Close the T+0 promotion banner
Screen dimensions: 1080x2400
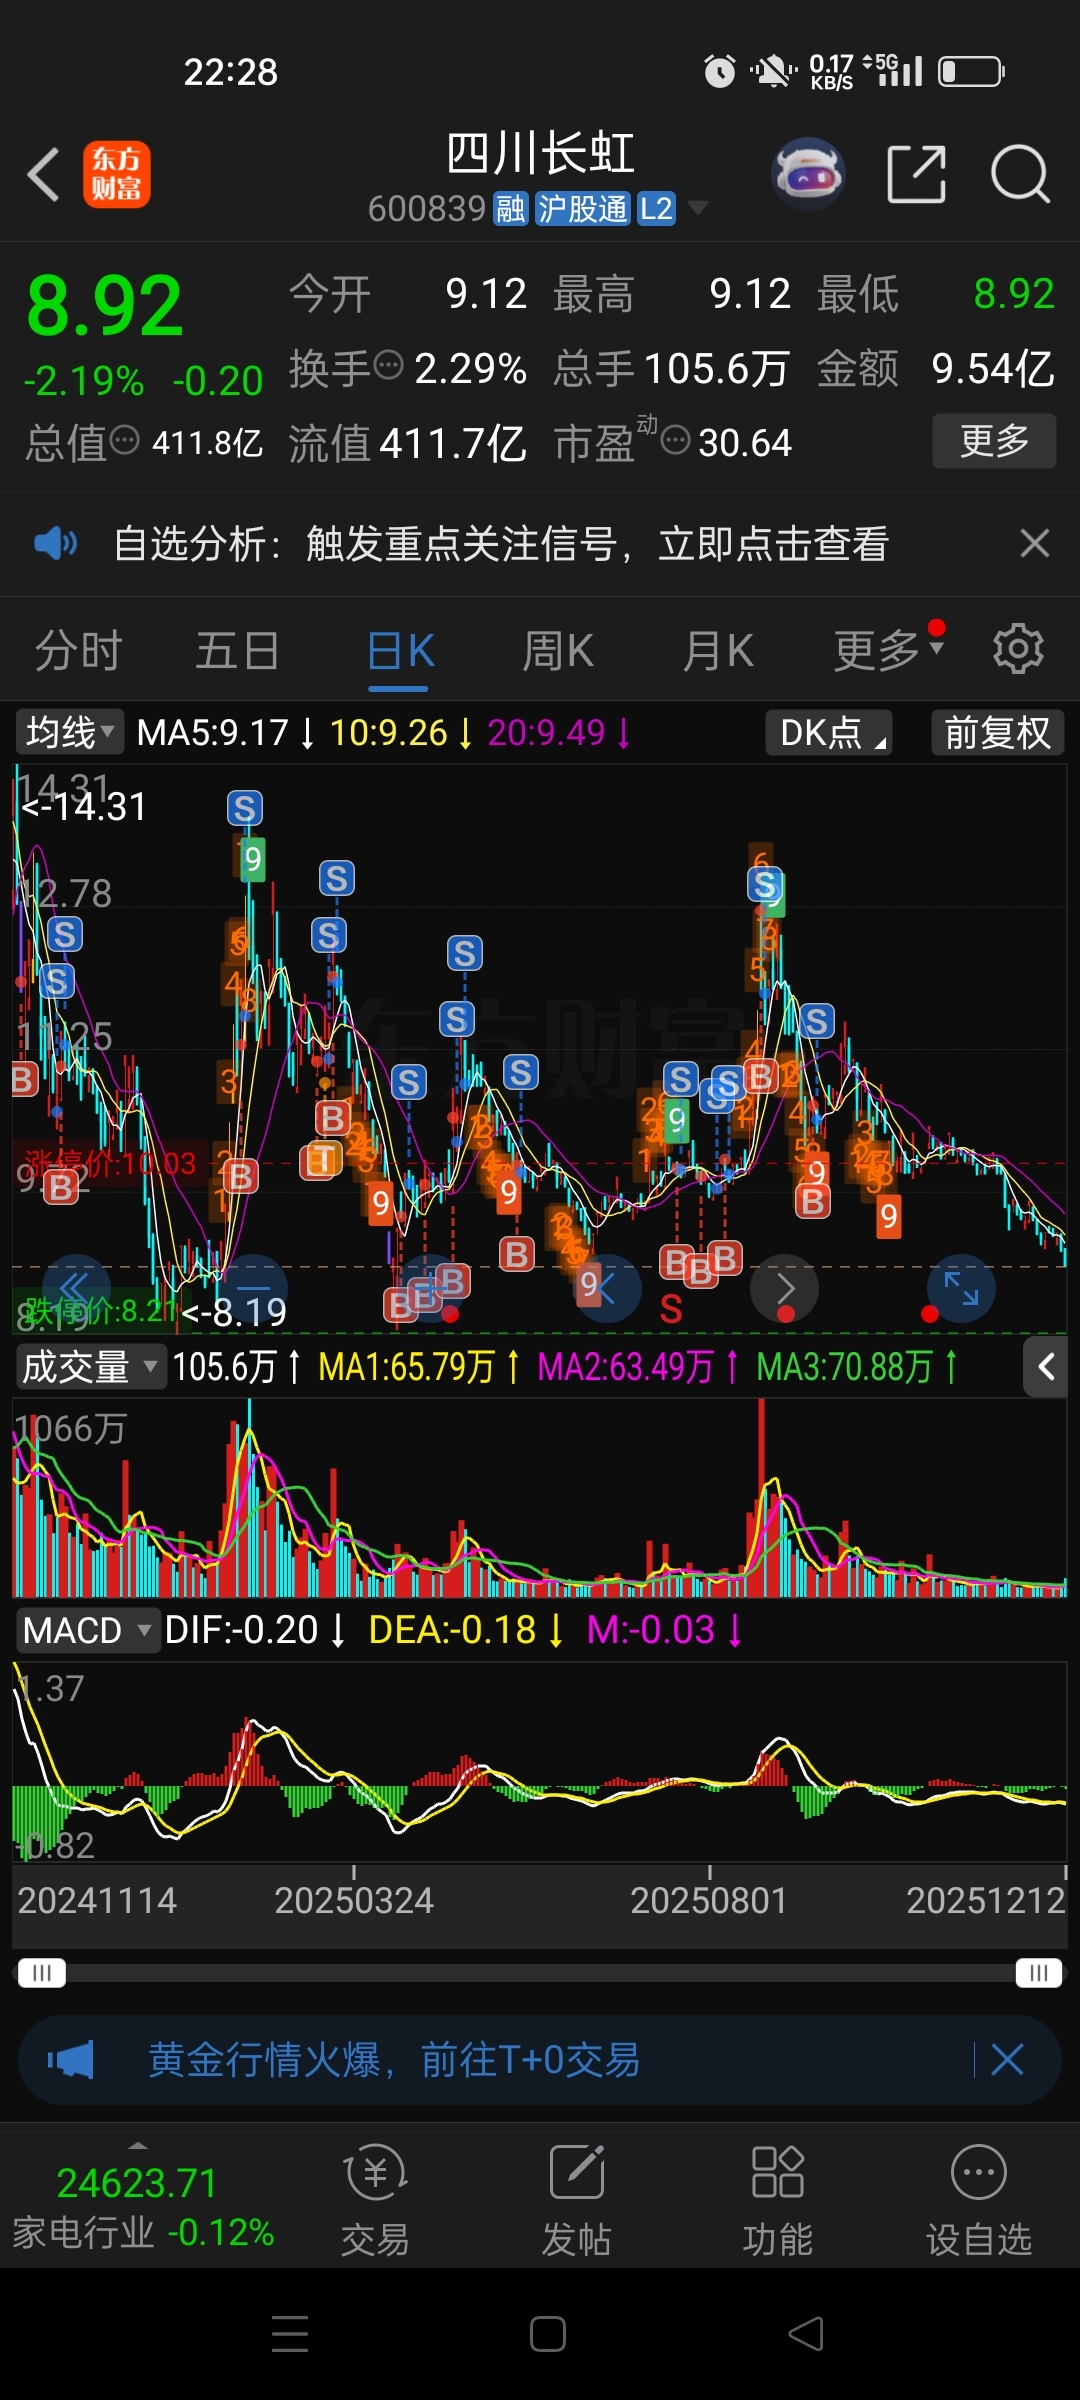point(1007,2060)
